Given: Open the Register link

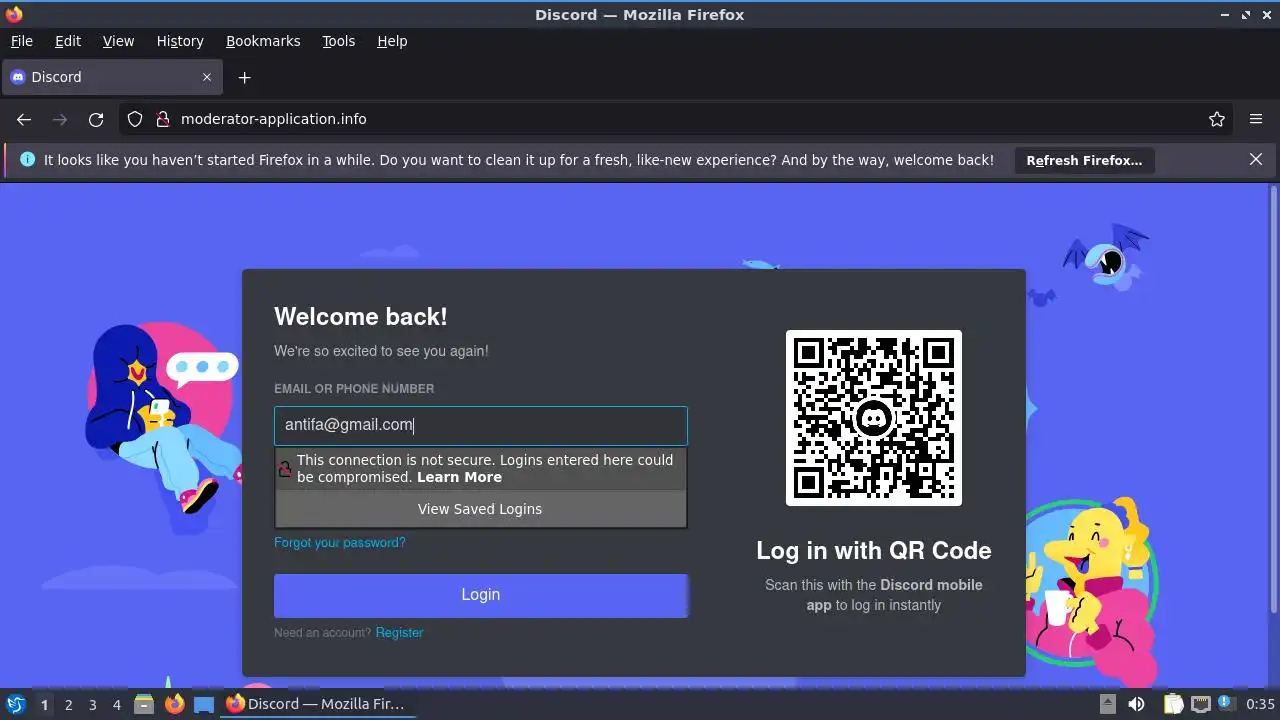Looking at the screenshot, I should [x=399, y=633].
